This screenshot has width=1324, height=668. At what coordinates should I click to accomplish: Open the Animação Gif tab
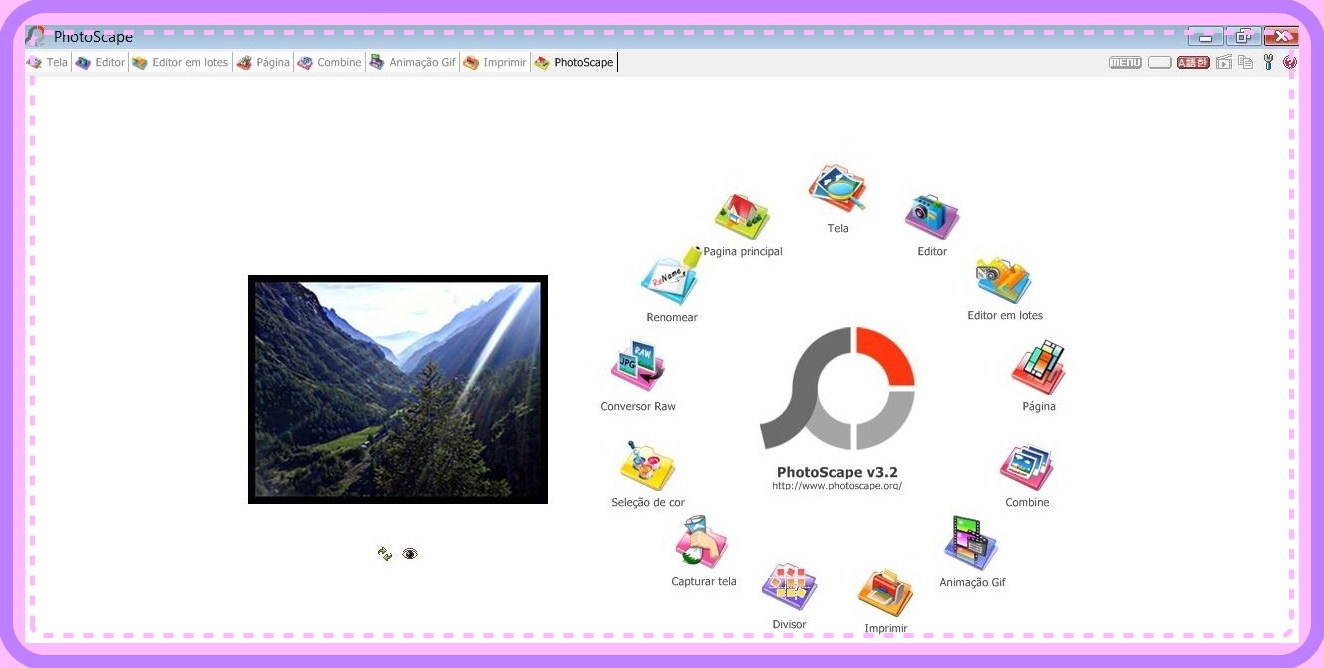pyautogui.click(x=412, y=62)
